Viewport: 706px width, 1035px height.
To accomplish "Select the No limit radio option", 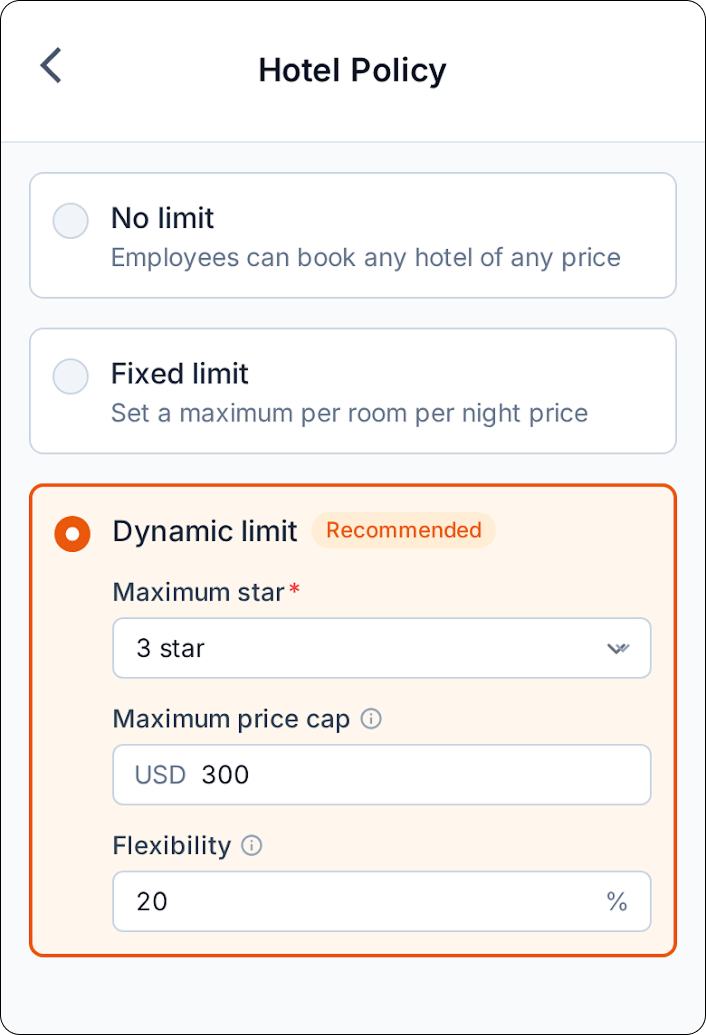I will click(70, 221).
